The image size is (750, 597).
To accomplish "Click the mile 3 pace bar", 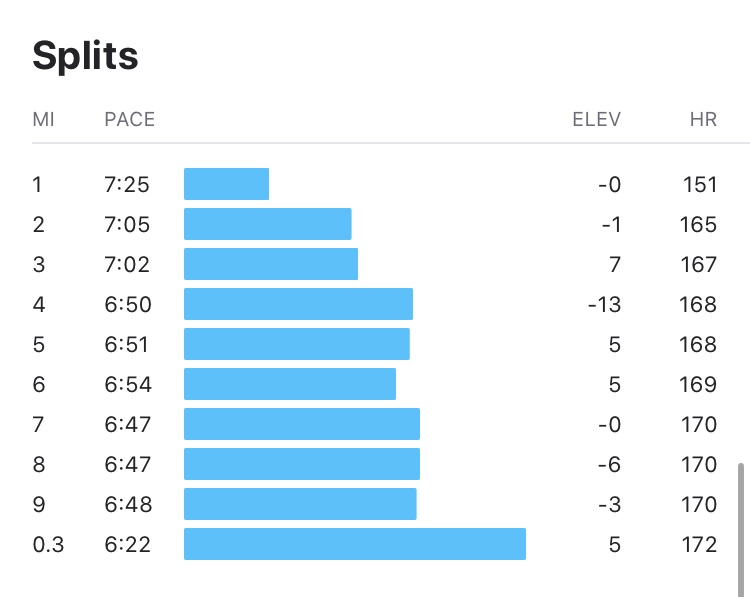I will point(270,264).
